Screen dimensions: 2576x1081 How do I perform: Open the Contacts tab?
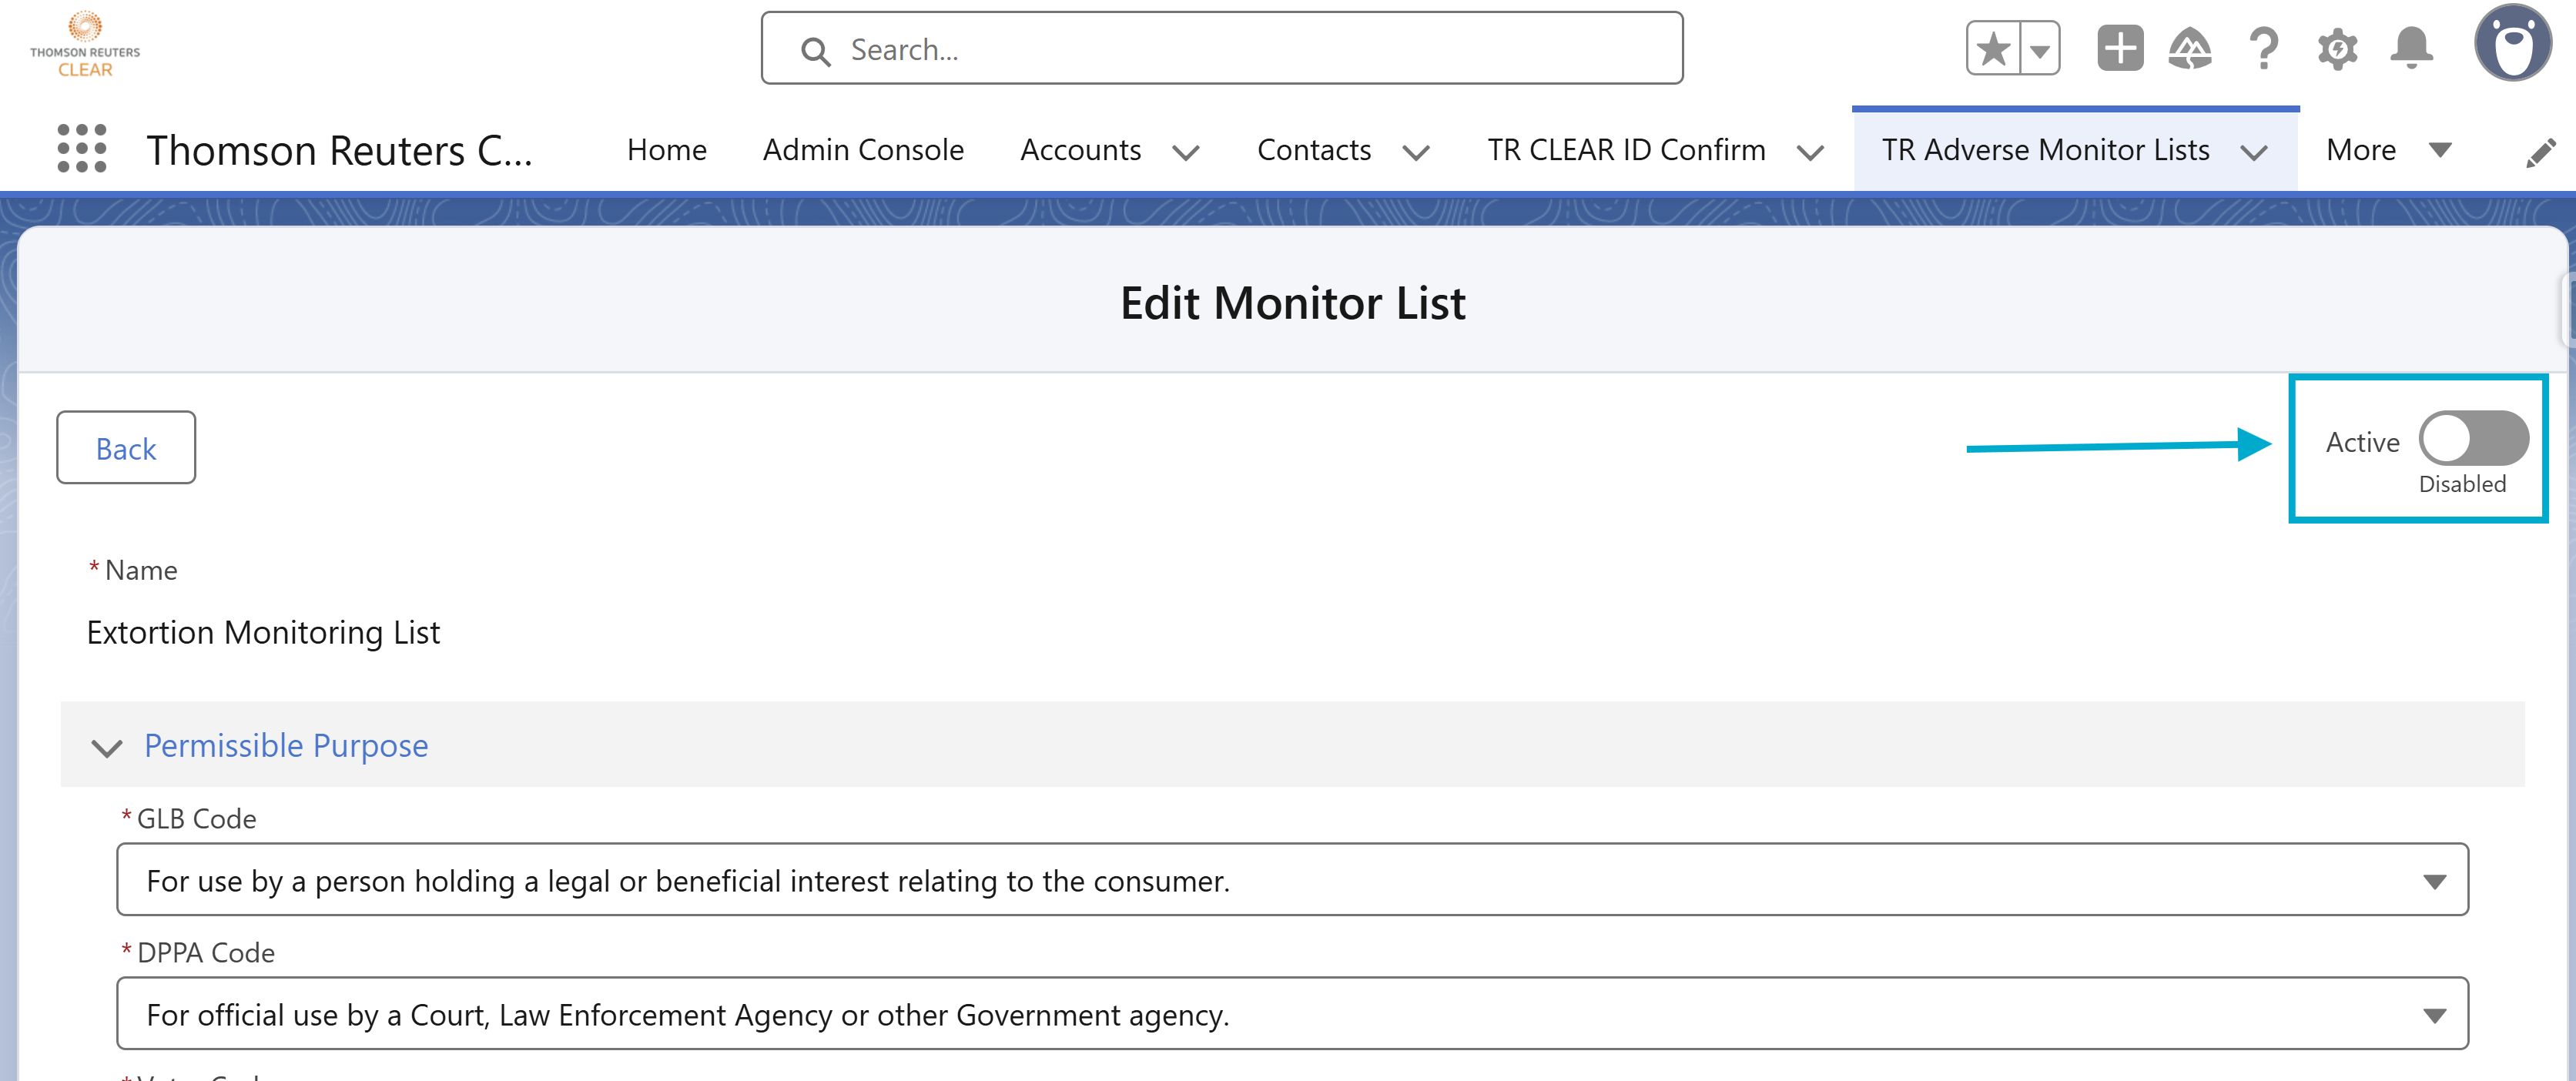pyautogui.click(x=1314, y=150)
